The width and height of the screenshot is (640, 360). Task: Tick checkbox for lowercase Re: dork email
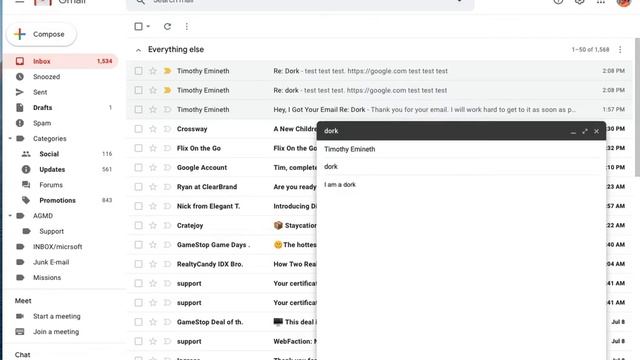point(139,90)
